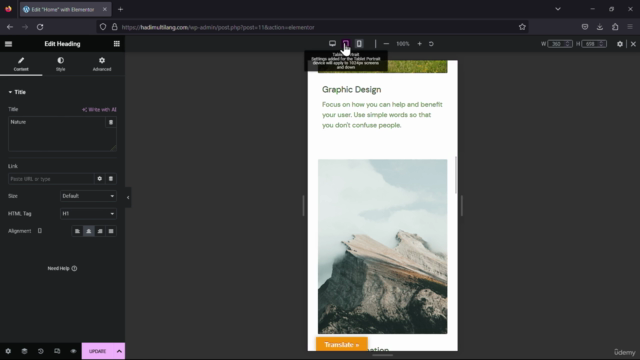Open the Firefox application menu
This screenshot has width=640, height=360.
(630, 27)
